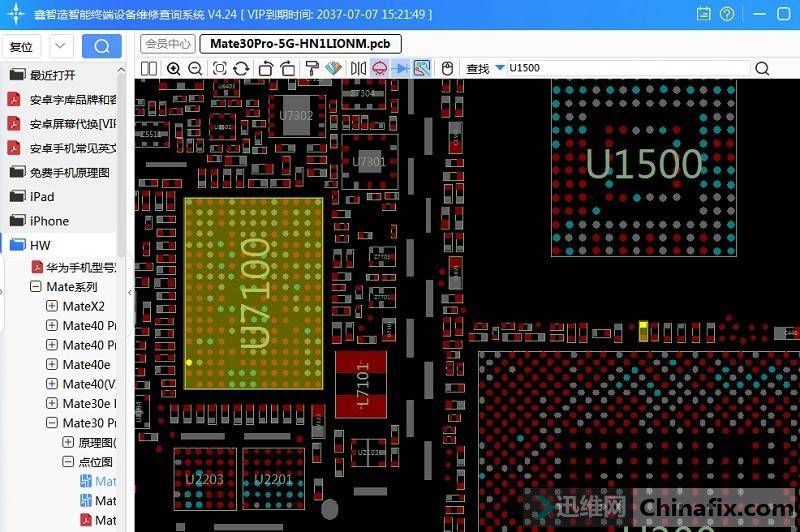Screen dimensions: 800x532
Task: Click the search magnifier next to U1500 field
Action: [x=762, y=68]
